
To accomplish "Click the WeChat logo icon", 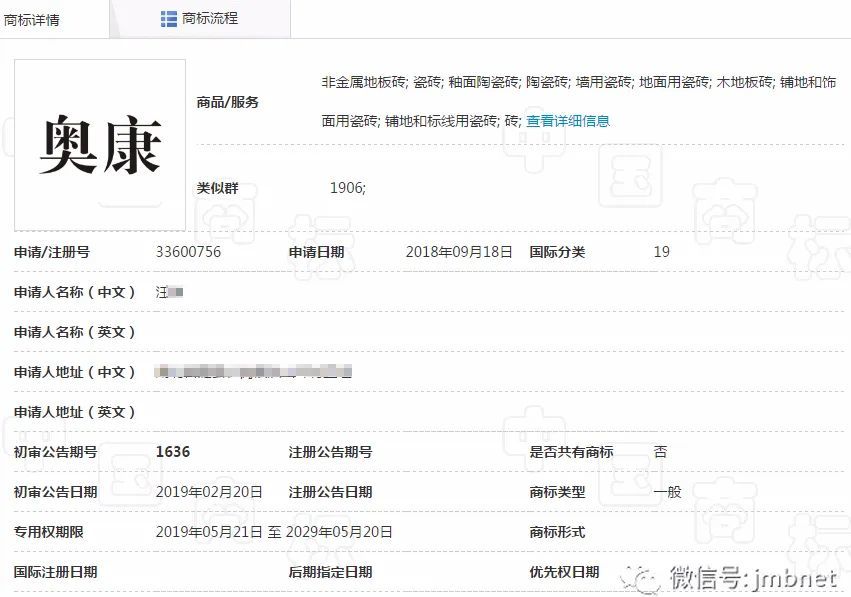I will tap(640, 577).
